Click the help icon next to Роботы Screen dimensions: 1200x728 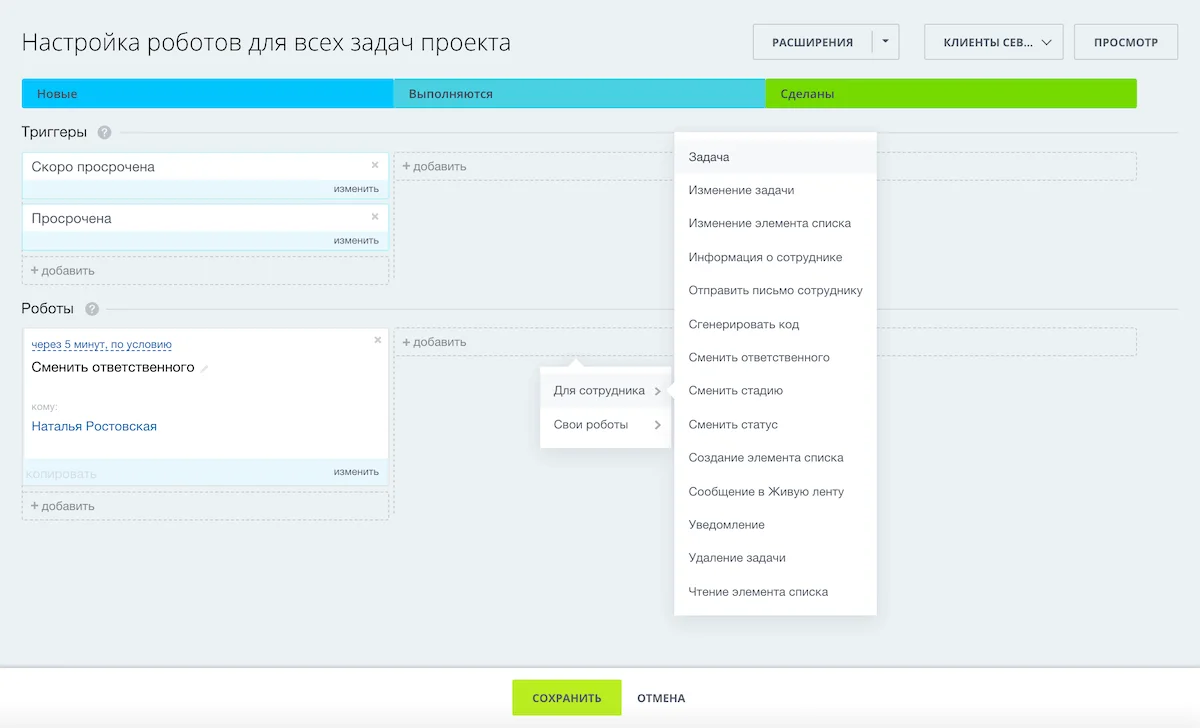pyautogui.click(x=92, y=309)
